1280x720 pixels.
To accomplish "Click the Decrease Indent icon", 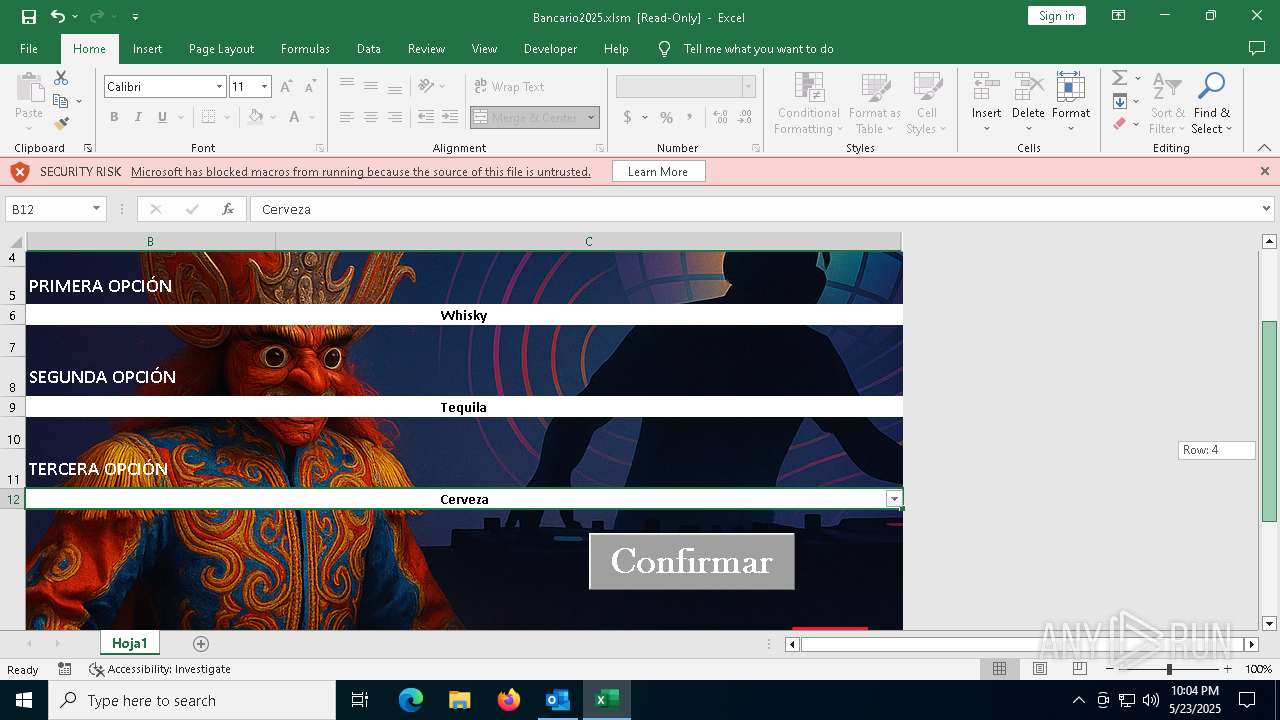I will 426,117.
